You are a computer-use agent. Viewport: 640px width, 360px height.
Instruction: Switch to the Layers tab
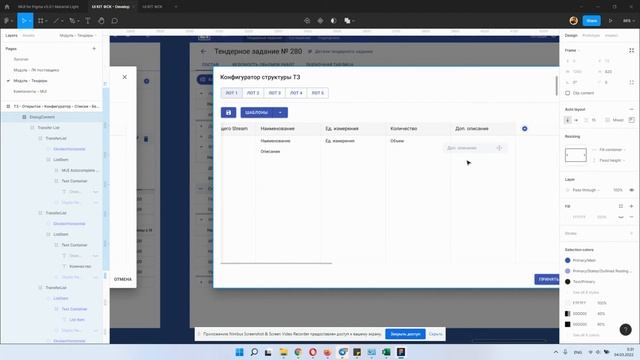click(11, 36)
